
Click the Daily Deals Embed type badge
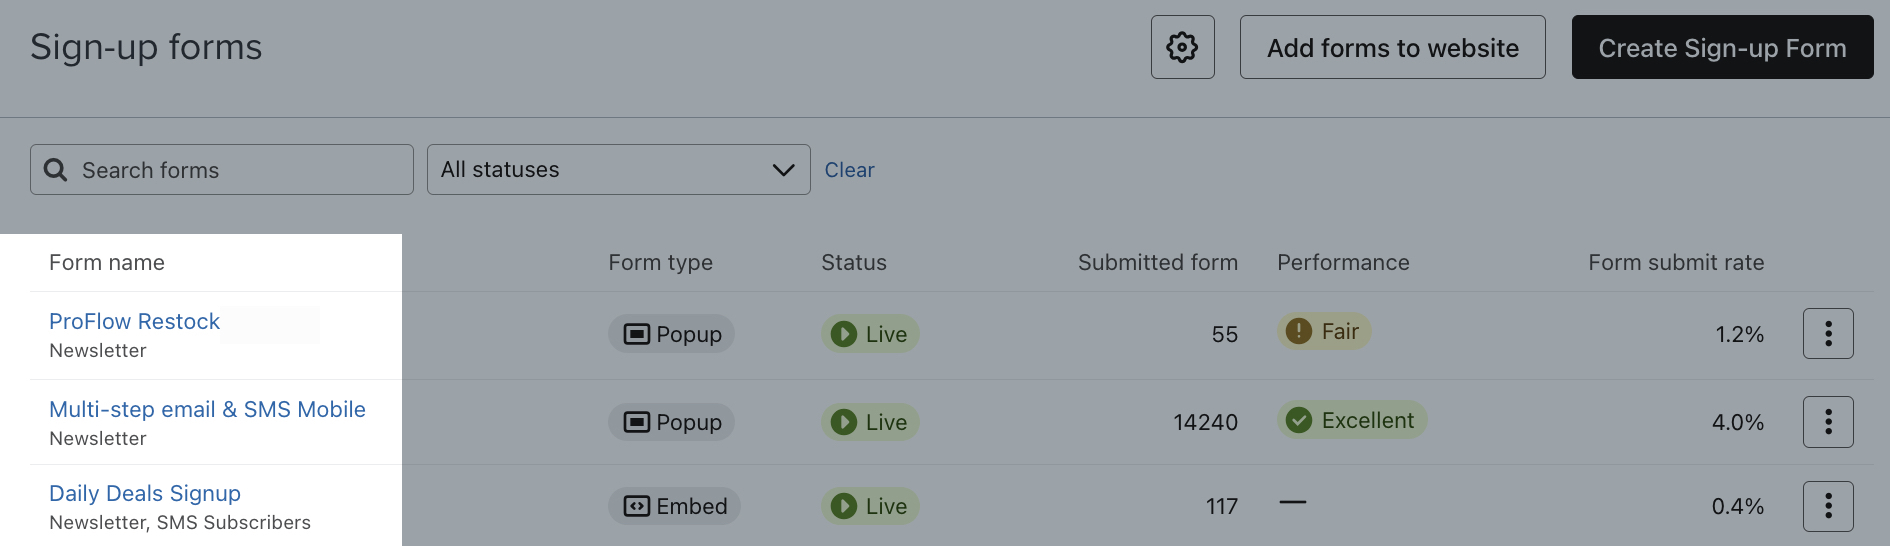tap(674, 506)
